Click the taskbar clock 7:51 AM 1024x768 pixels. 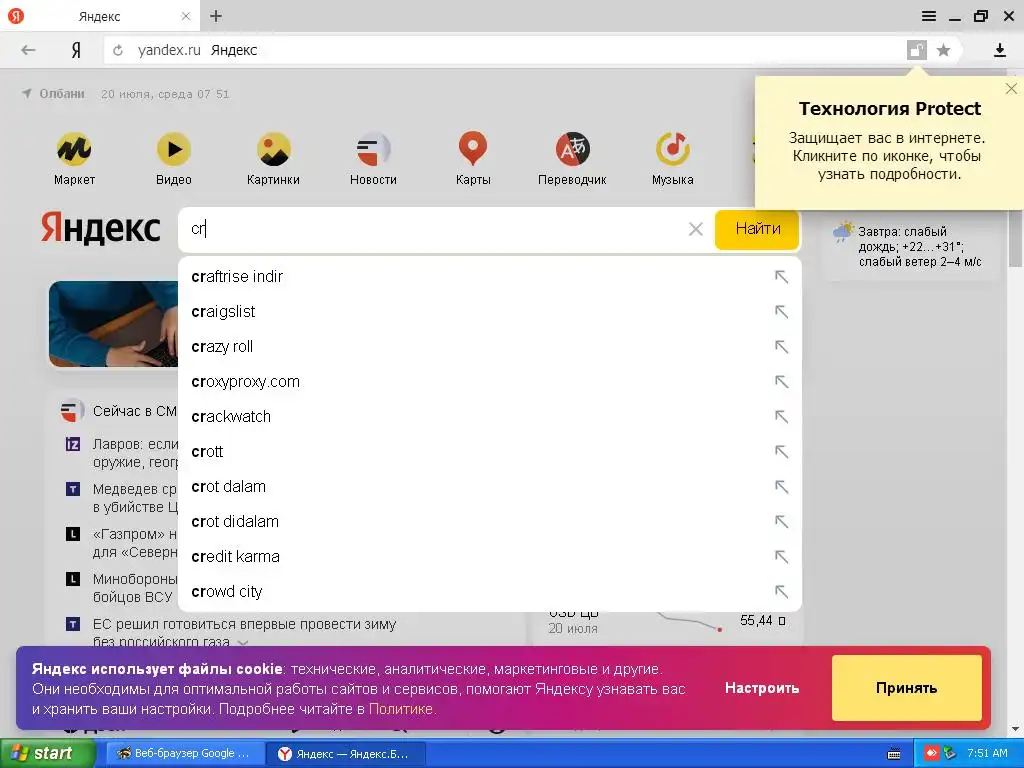coord(987,753)
